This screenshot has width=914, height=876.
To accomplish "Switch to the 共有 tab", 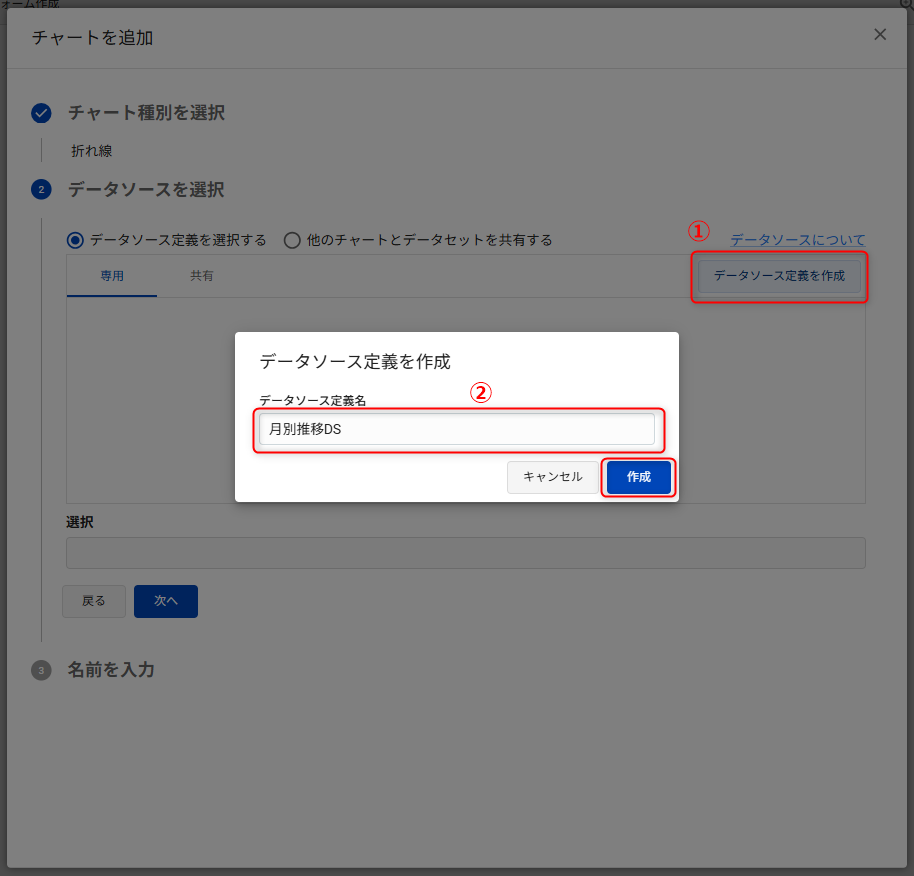I will click(202, 276).
